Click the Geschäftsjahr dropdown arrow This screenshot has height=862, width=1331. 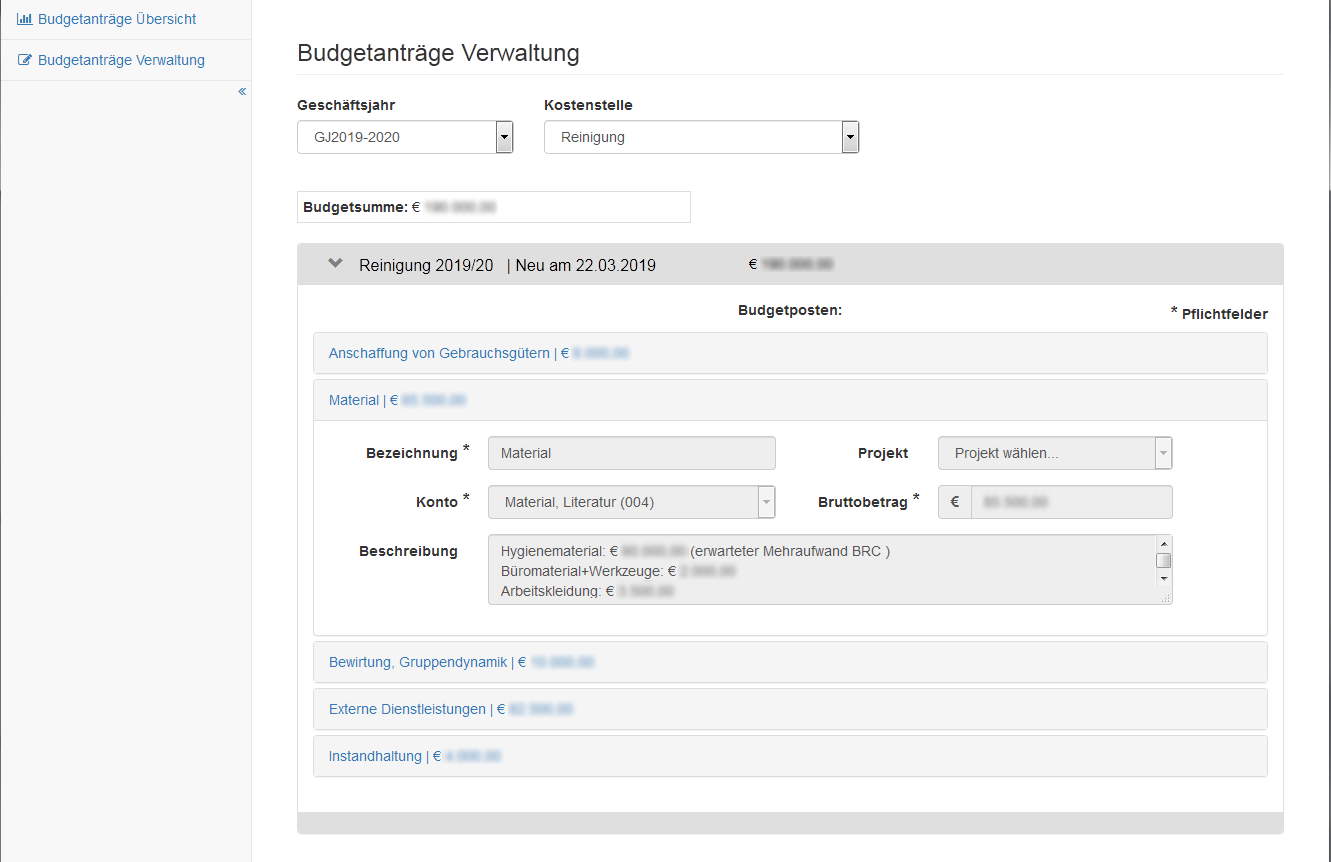[504, 137]
